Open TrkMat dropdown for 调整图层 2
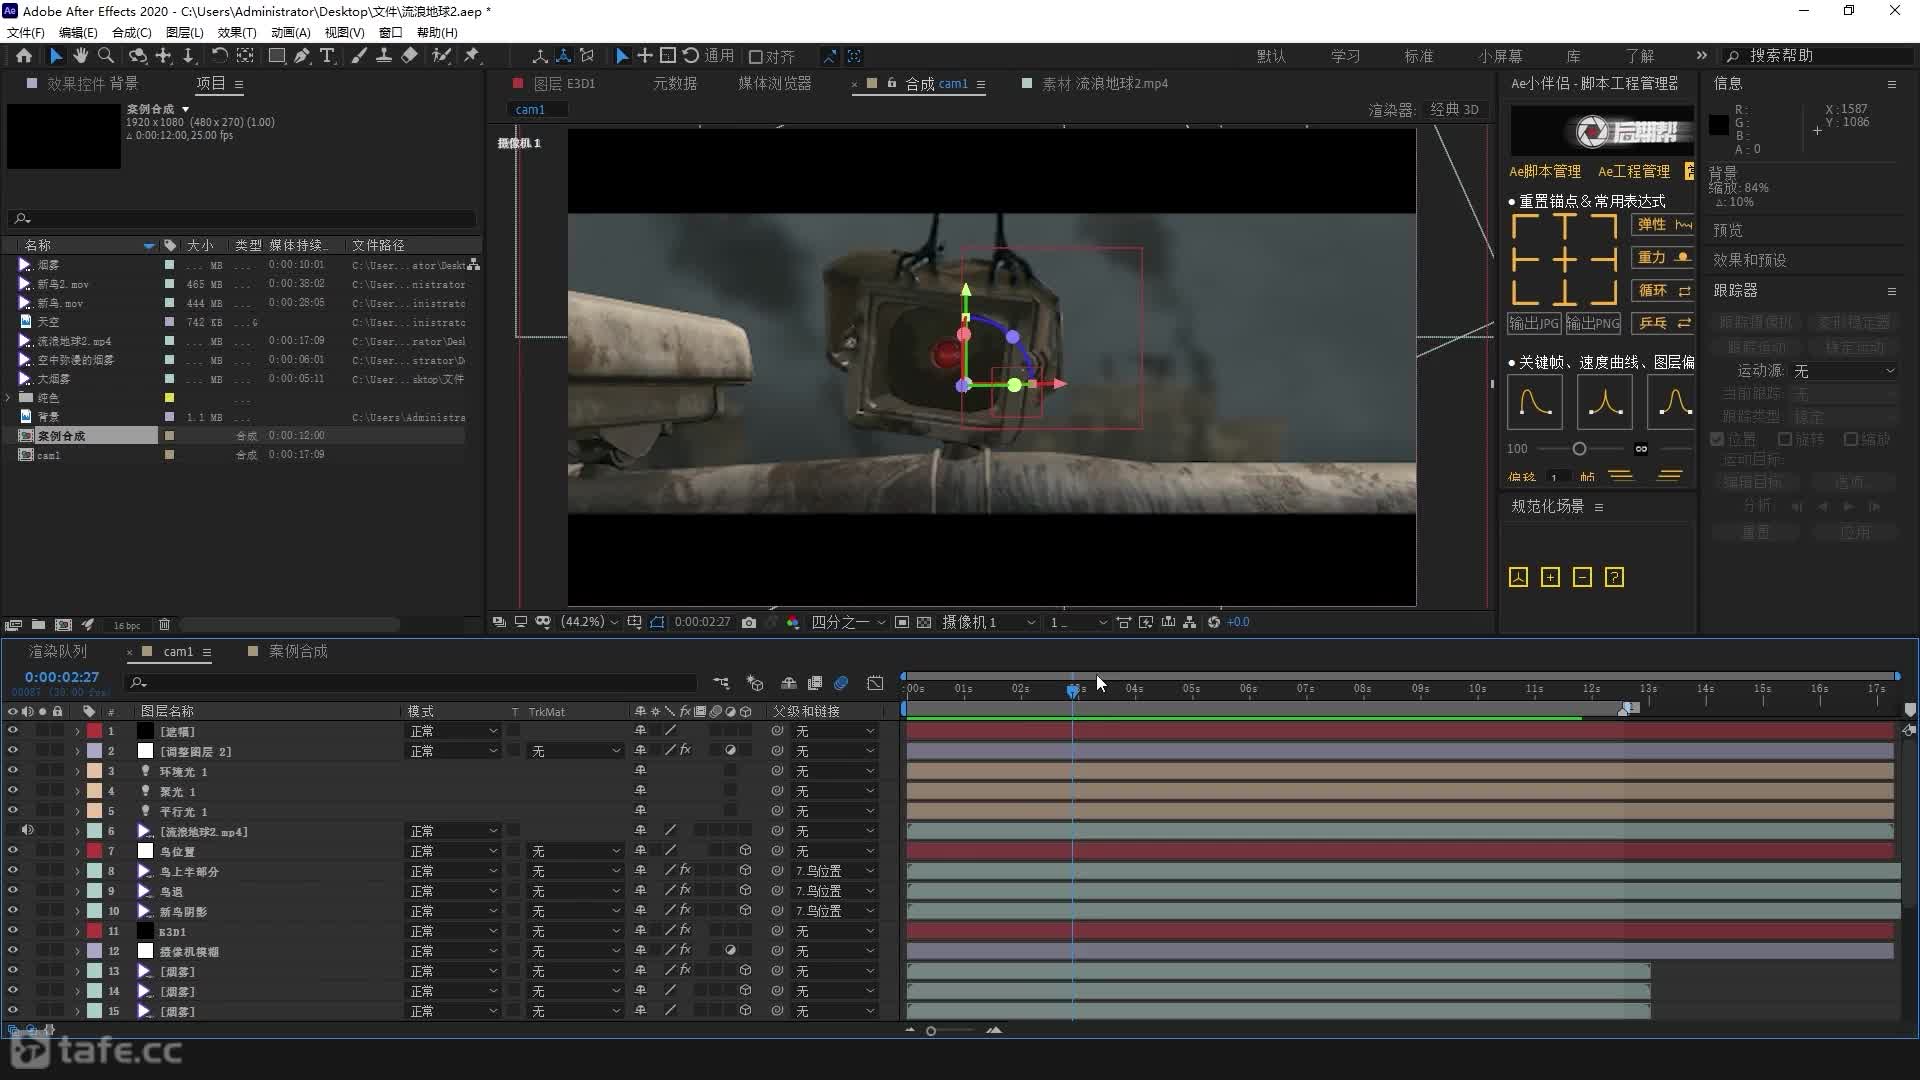The width and height of the screenshot is (1920, 1080). coord(575,751)
